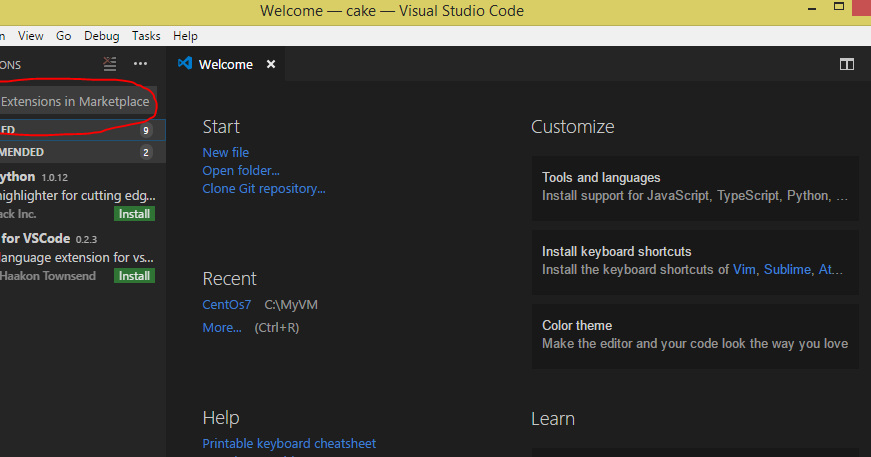
Task: Open the Tasks menu
Action: [x=146, y=36]
